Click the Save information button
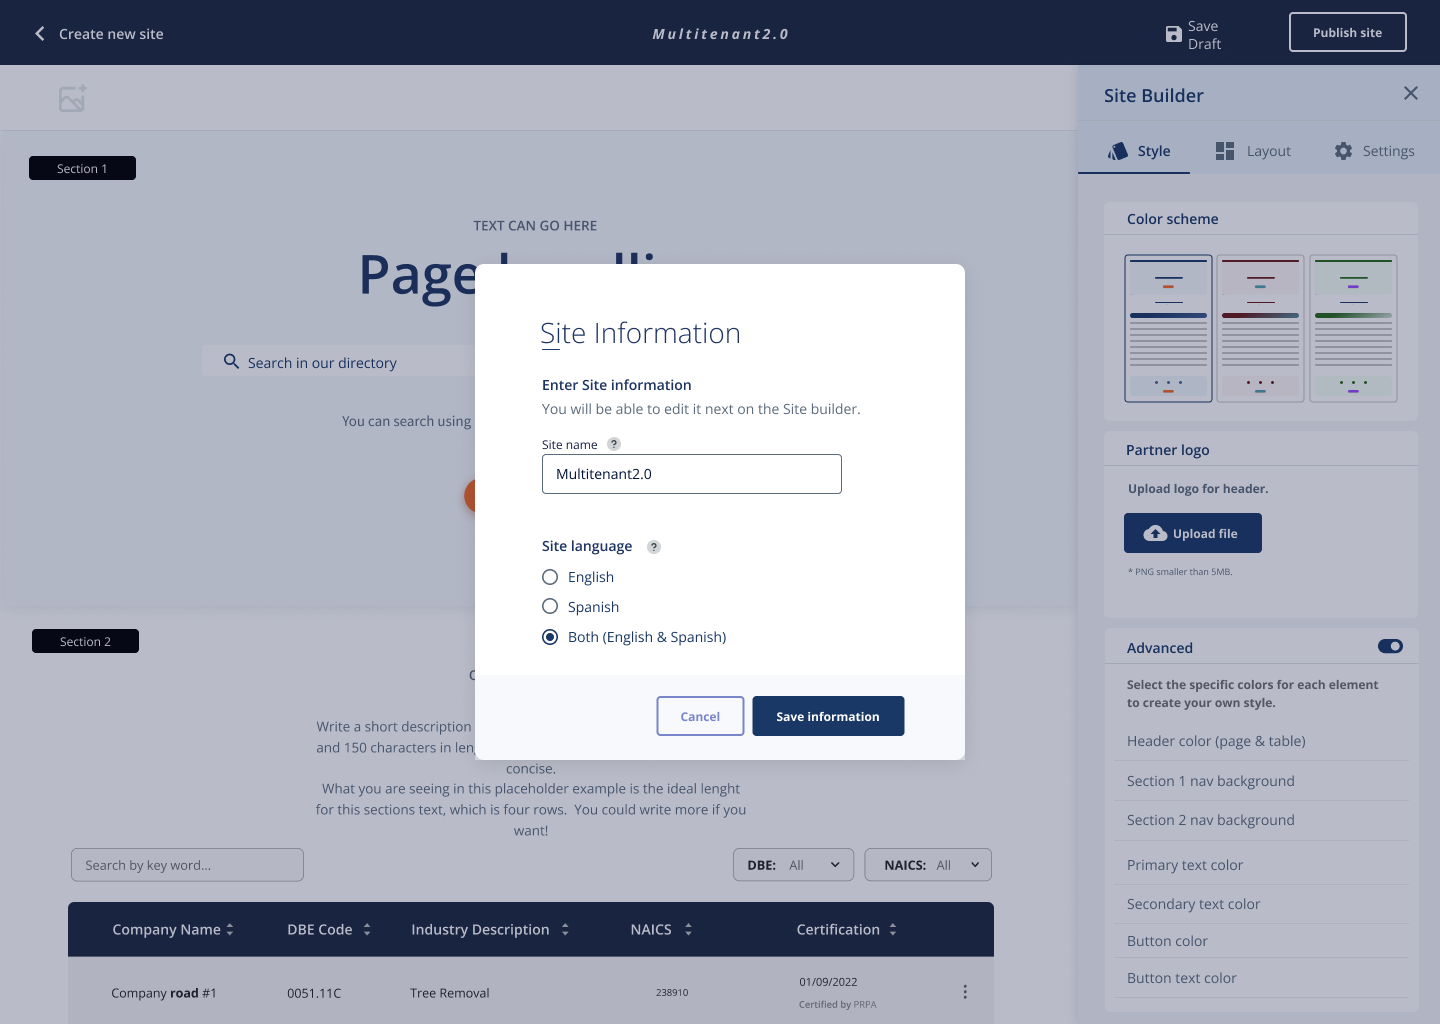 (x=828, y=716)
